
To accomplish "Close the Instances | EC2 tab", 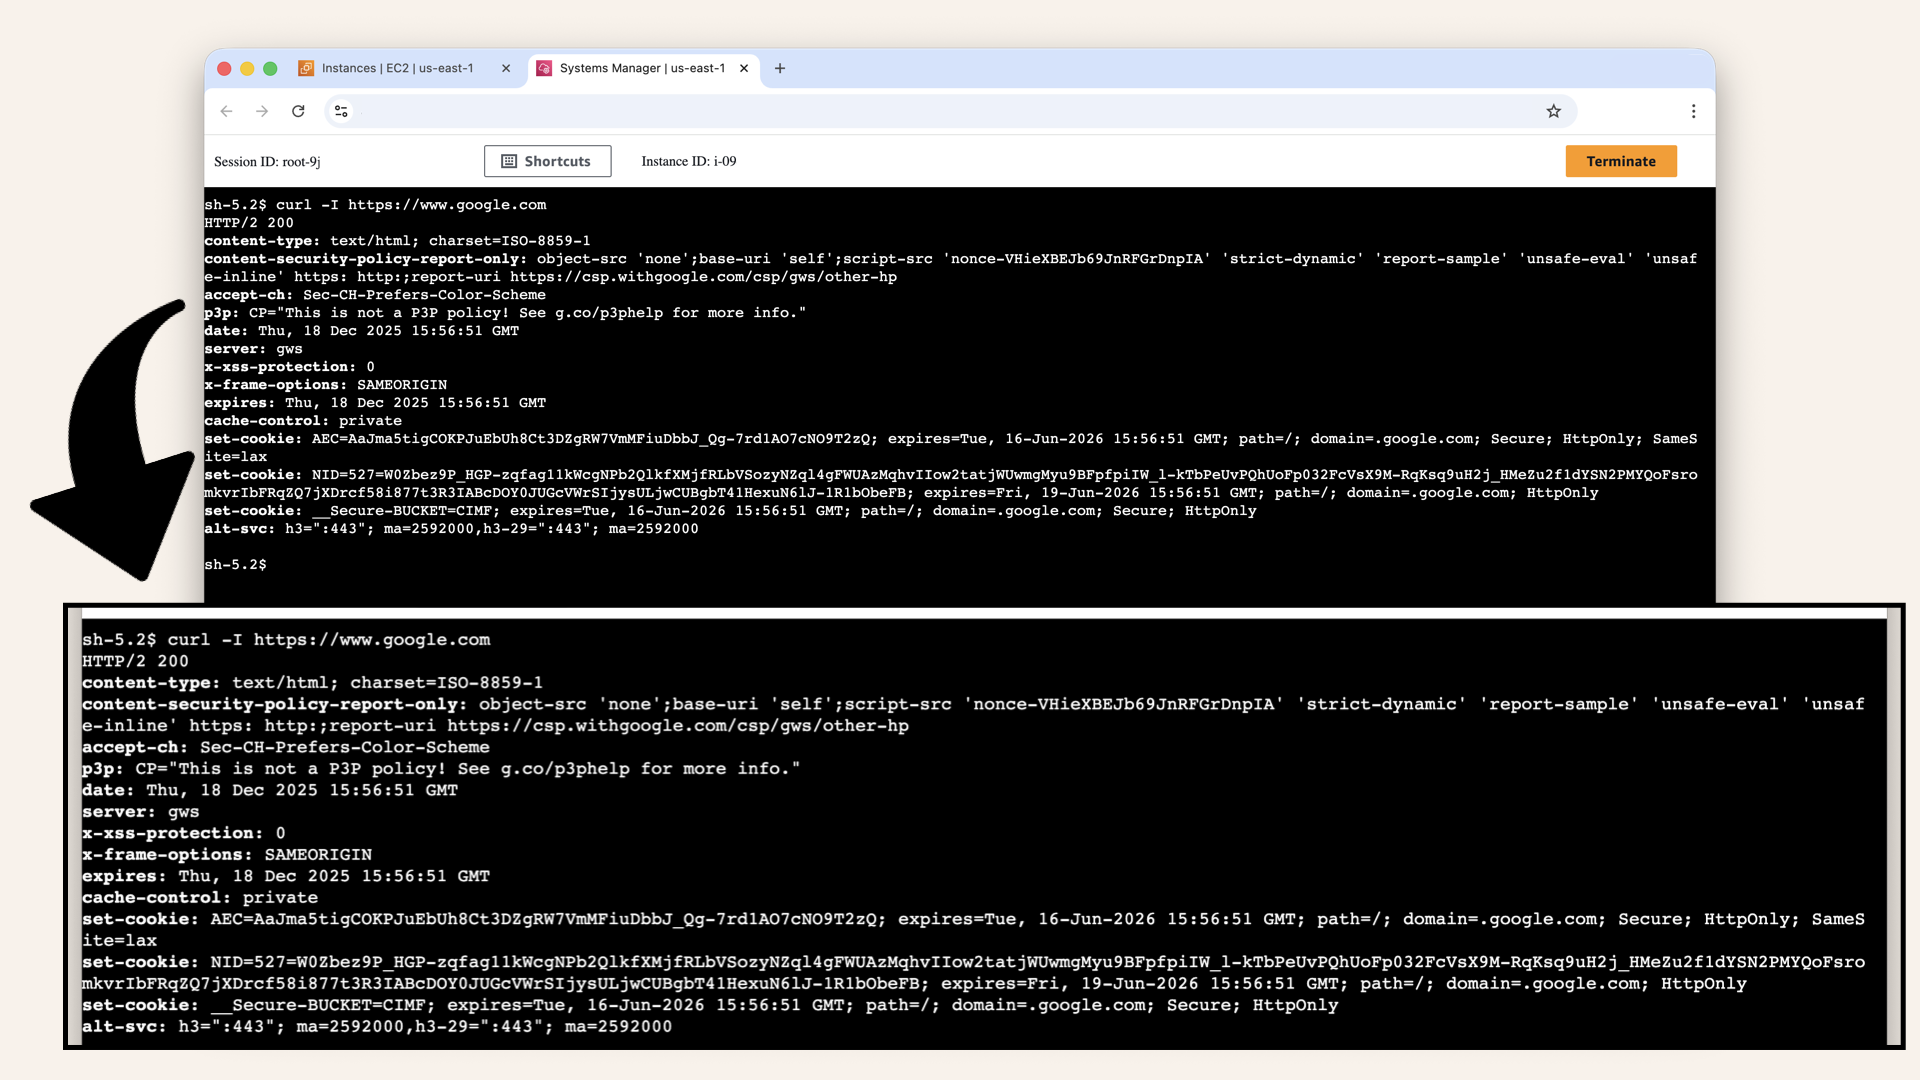I will pos(506,68).
